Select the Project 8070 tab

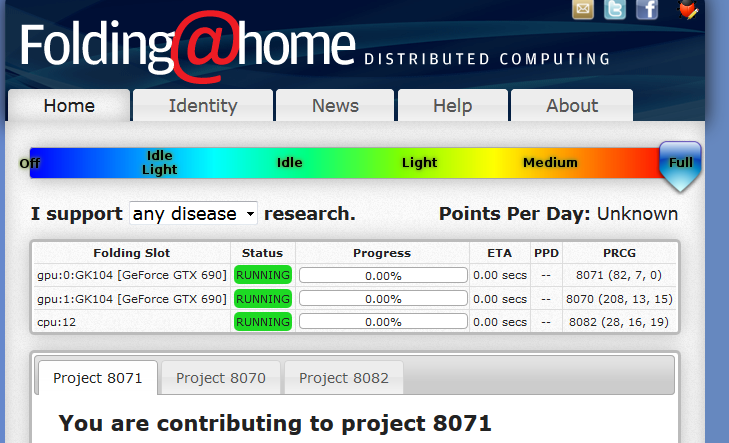click(x=221, y=378)
